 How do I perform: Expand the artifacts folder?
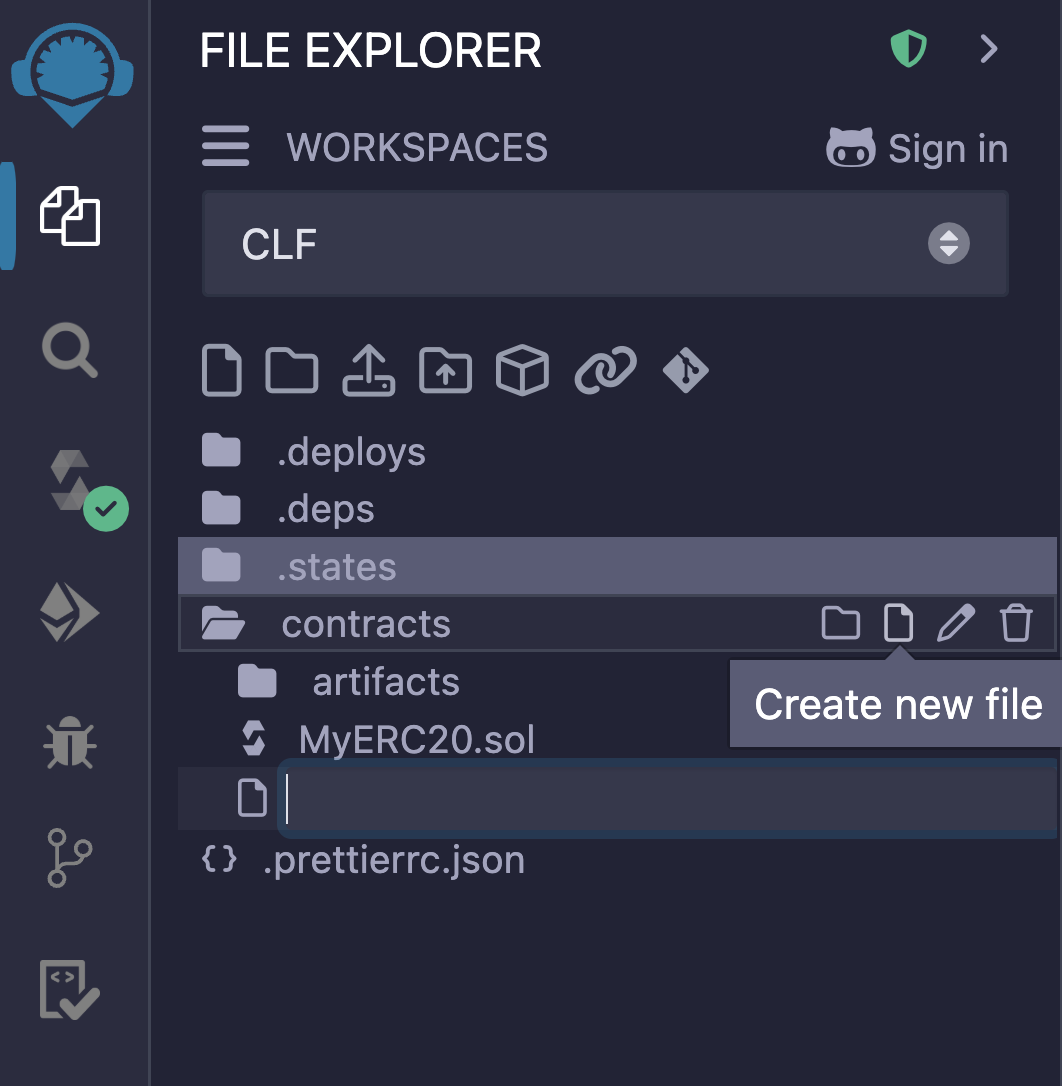point(385,683)
